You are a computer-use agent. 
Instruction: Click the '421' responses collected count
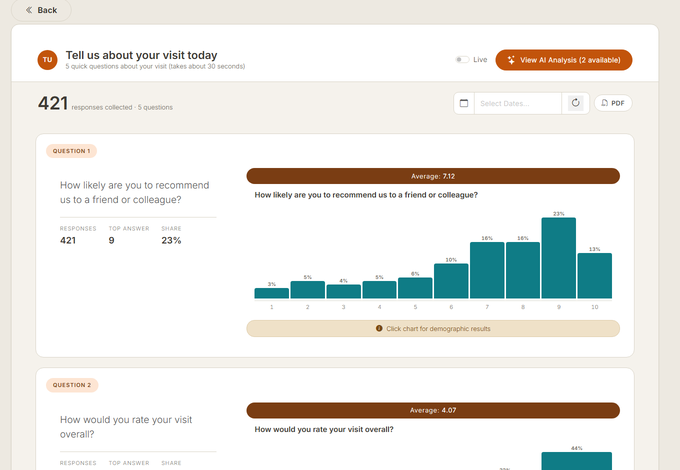[53, 103]
